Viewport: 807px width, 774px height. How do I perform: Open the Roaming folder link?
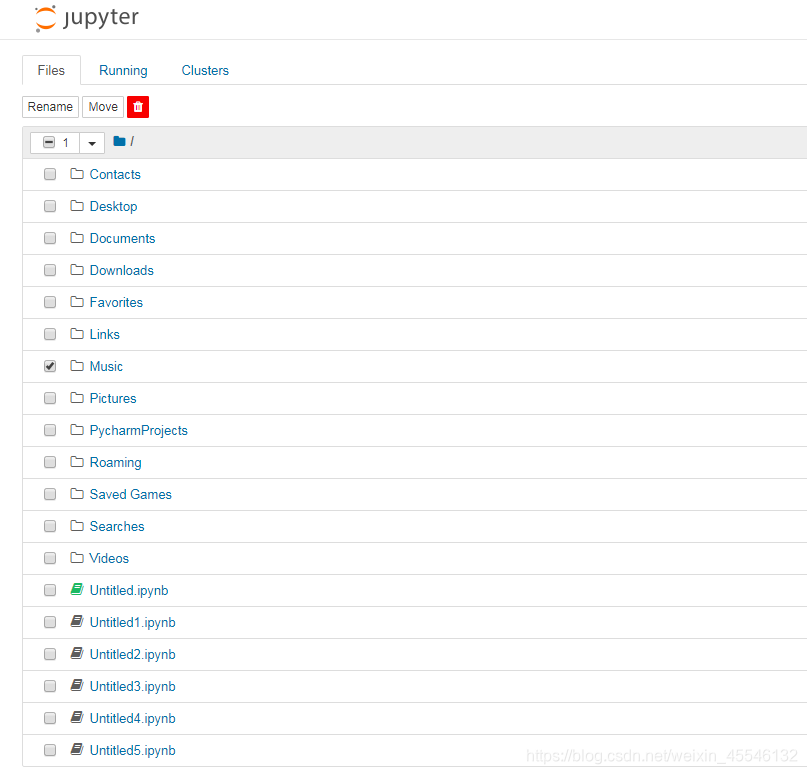(x=115, y=463)
